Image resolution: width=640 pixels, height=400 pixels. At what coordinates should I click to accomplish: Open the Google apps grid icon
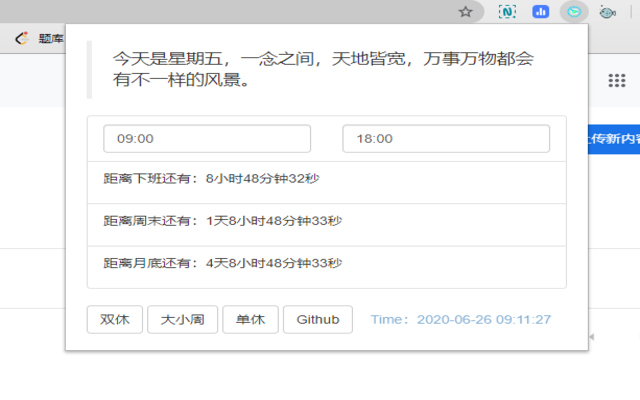(x=617, y=80)
